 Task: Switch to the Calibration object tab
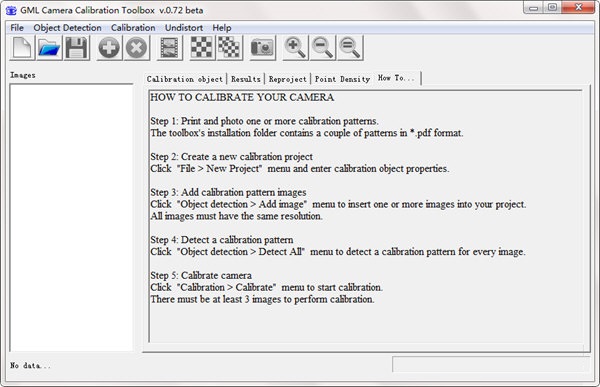coord(185,79)
